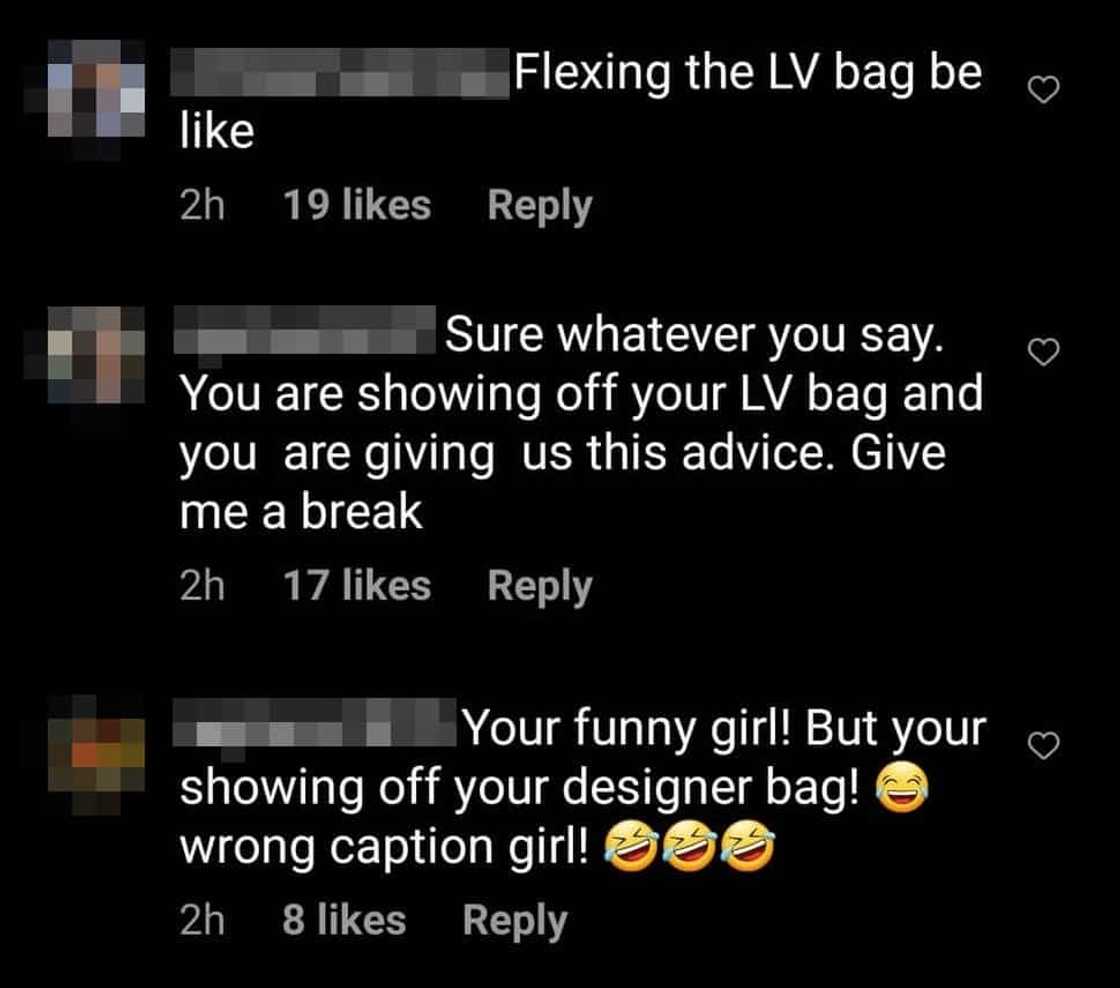View the 19 likes list

click(x=357, y=205)
